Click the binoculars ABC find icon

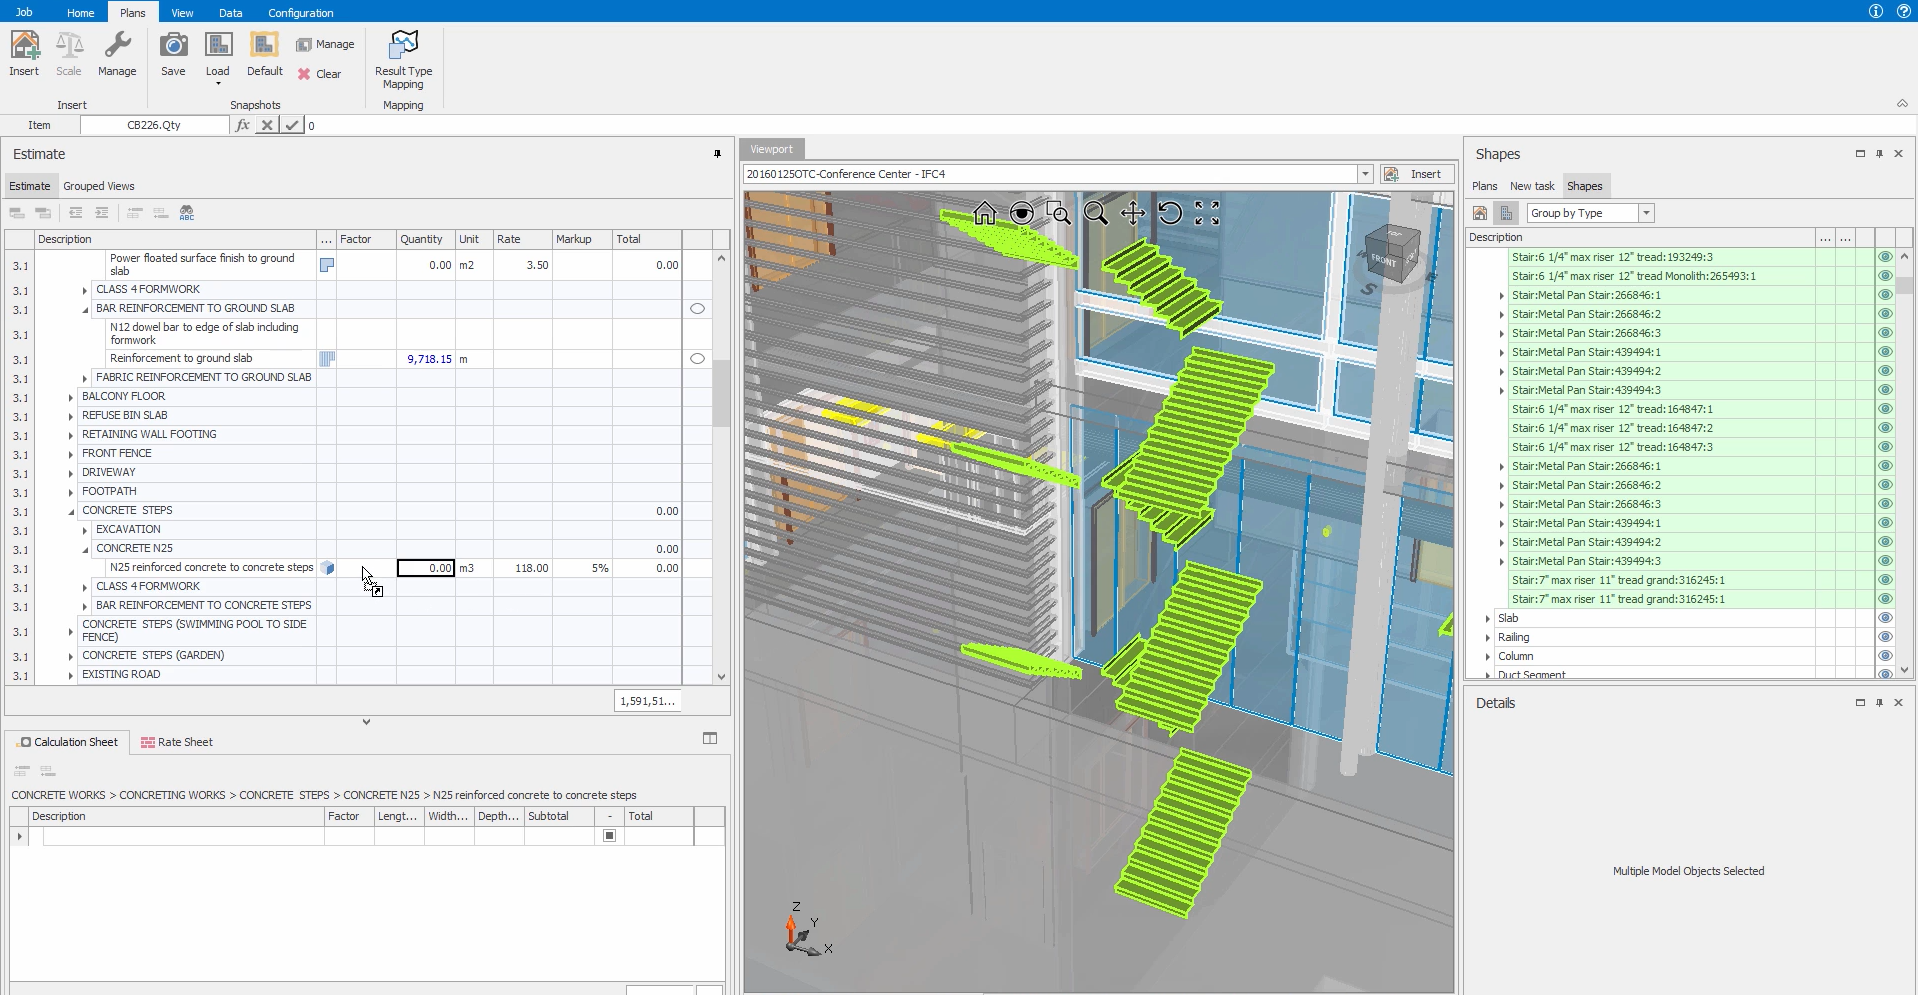click(x=187, y=213)
